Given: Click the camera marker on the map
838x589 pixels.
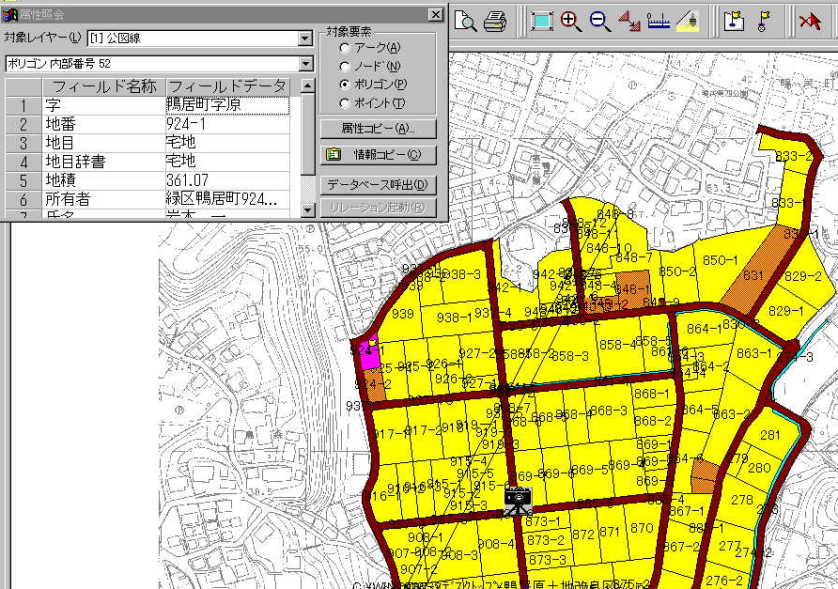Looking at the screenshot, I should tap(517, 498).
